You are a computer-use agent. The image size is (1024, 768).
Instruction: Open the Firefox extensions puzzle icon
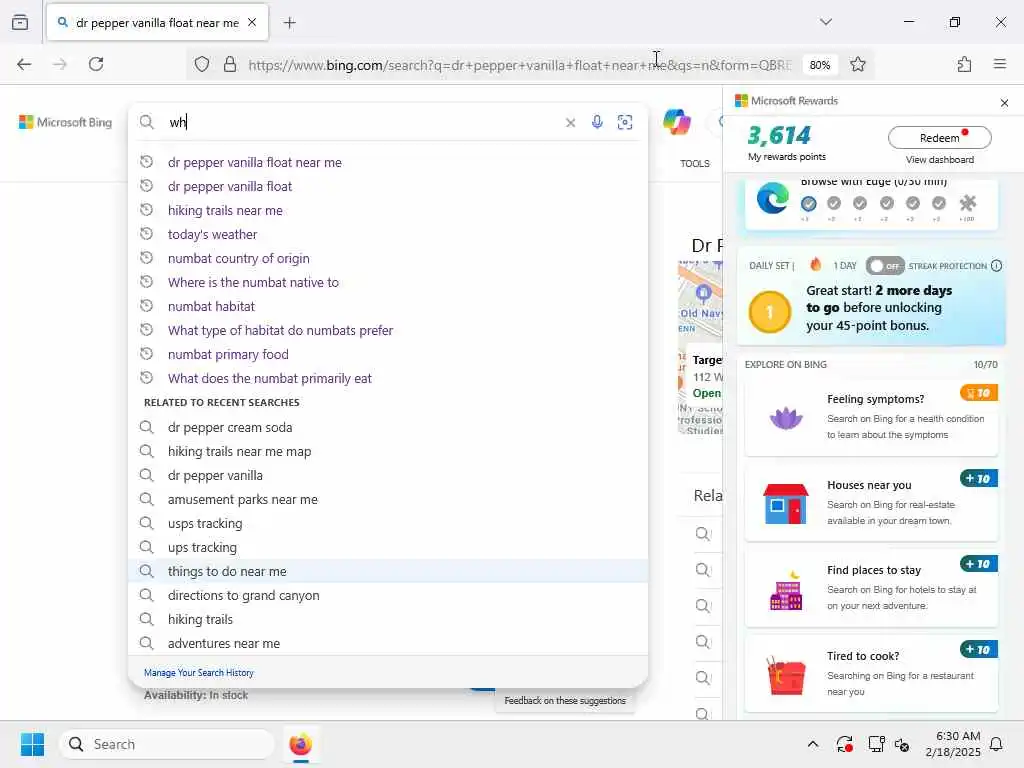(x=964, y=64)
